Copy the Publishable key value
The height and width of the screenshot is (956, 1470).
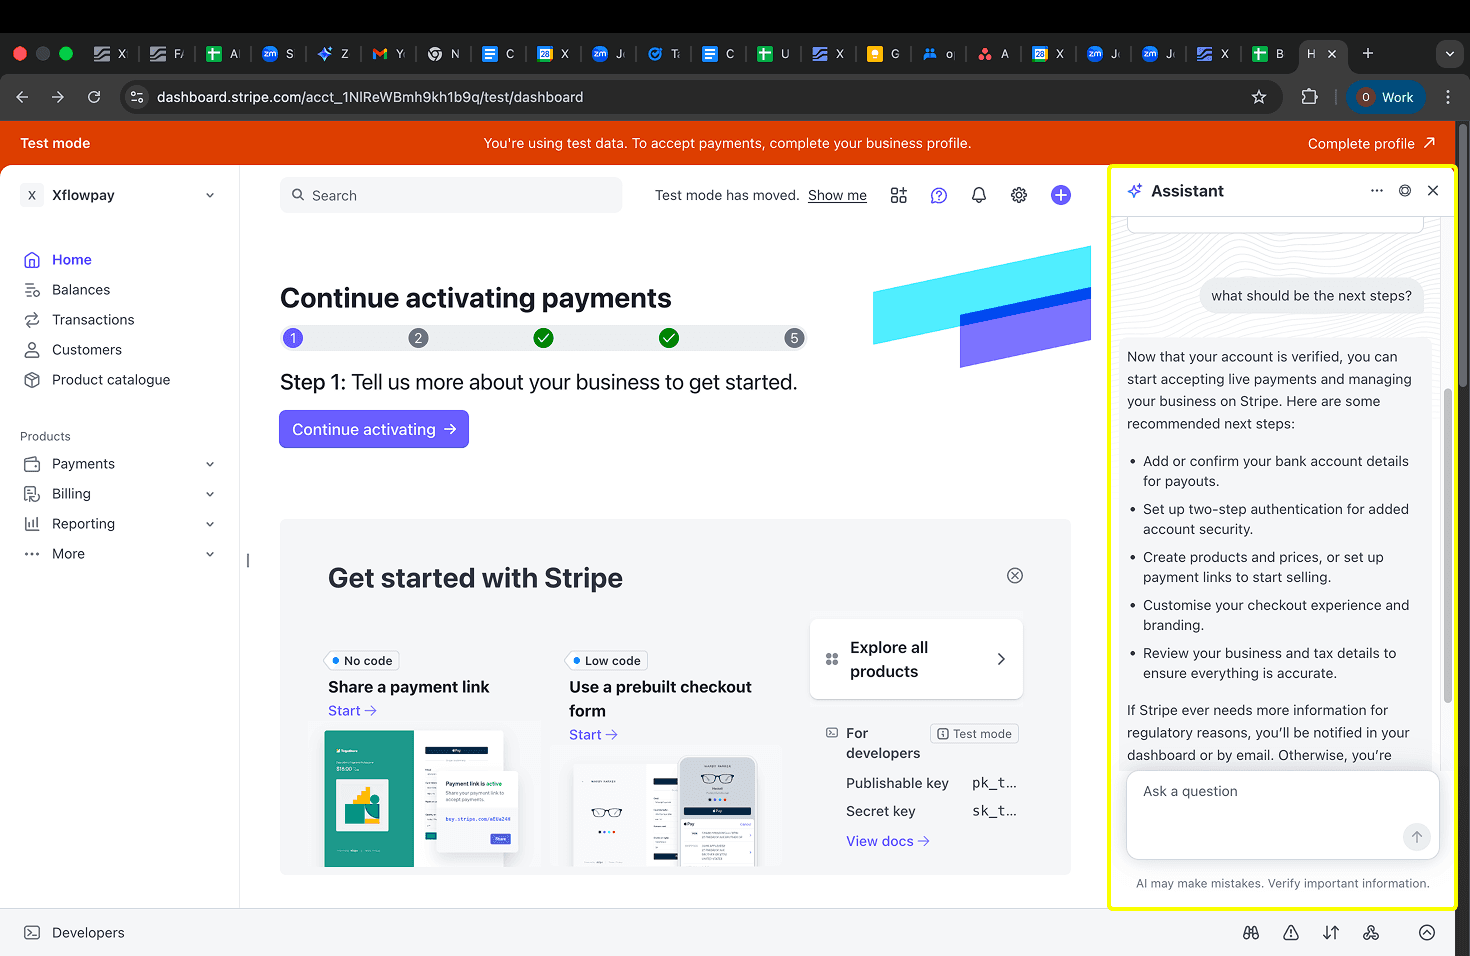pyautogui.click(x=994, y=784)
